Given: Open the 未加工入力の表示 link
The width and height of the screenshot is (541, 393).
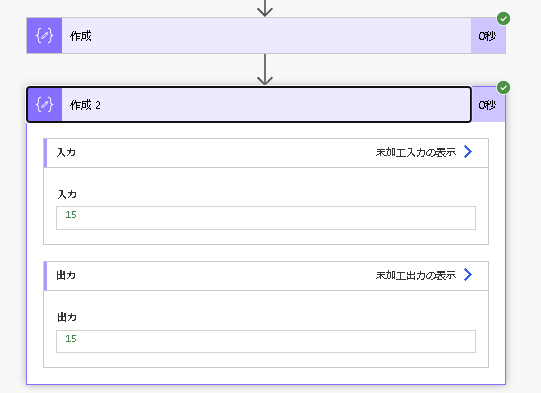Looking at the screenshot, I should point(416,152).
